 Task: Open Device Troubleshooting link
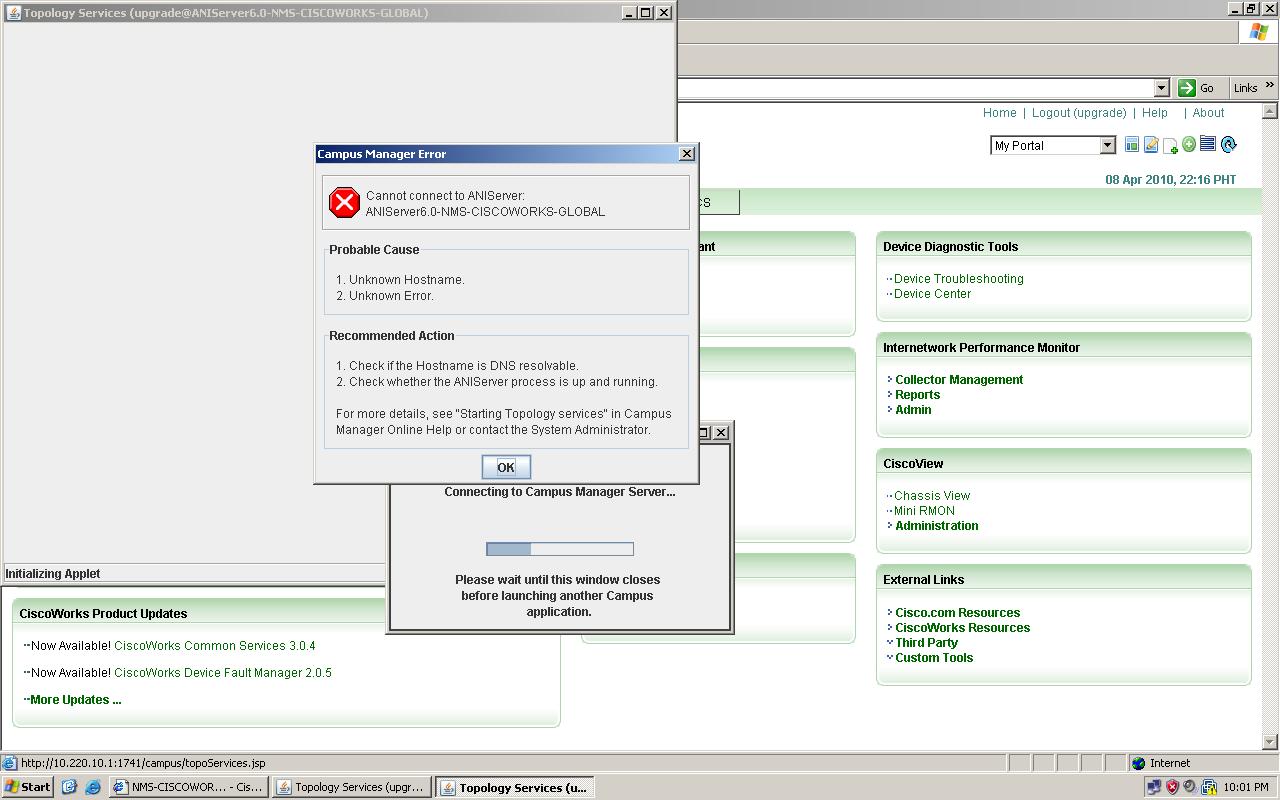[958, 279]
